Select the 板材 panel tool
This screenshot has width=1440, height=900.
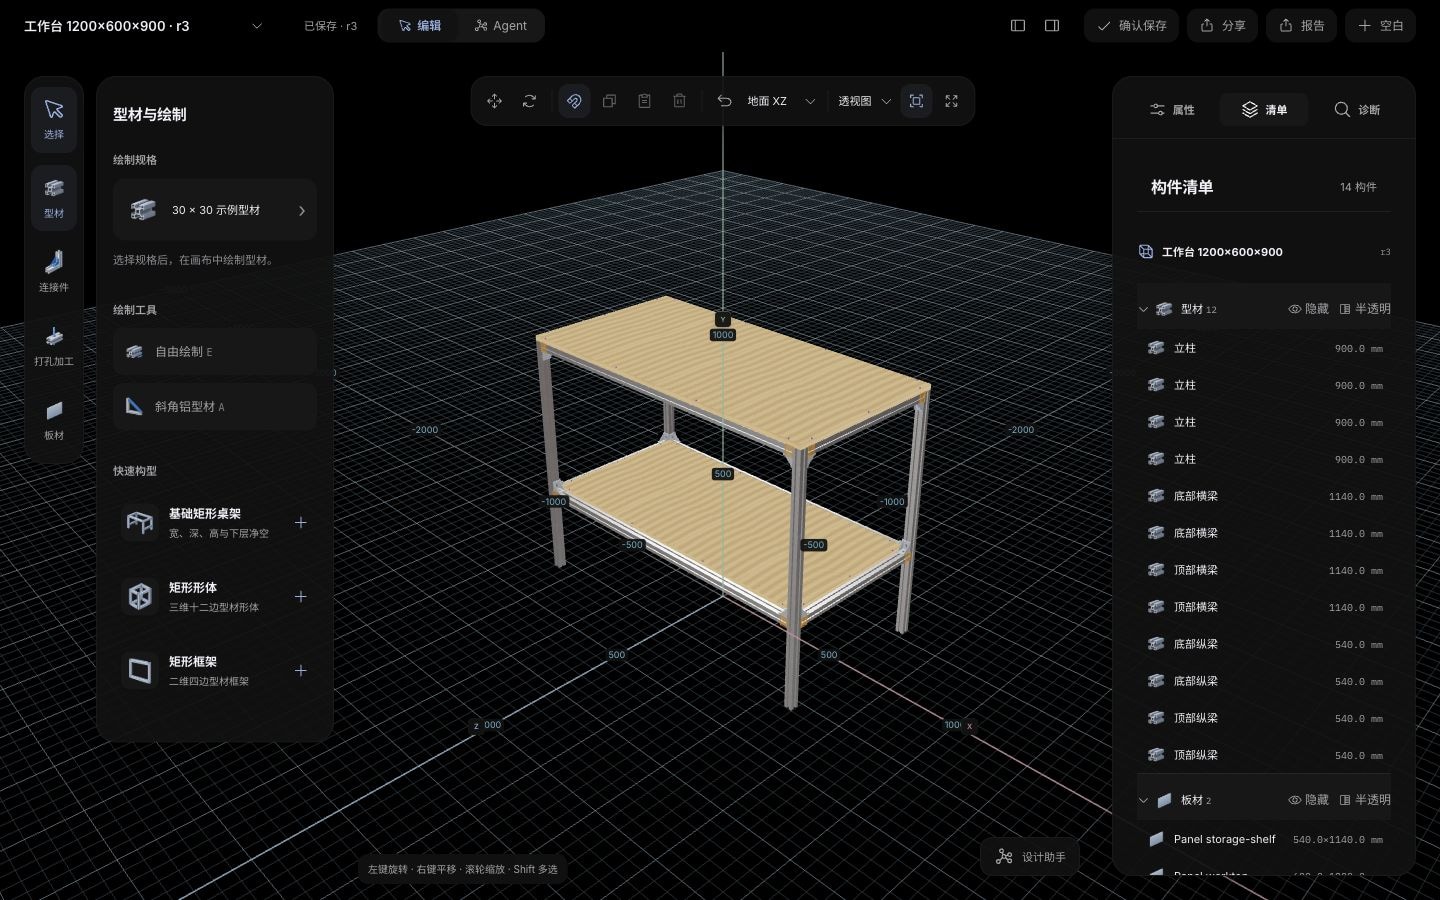point(54,418)
